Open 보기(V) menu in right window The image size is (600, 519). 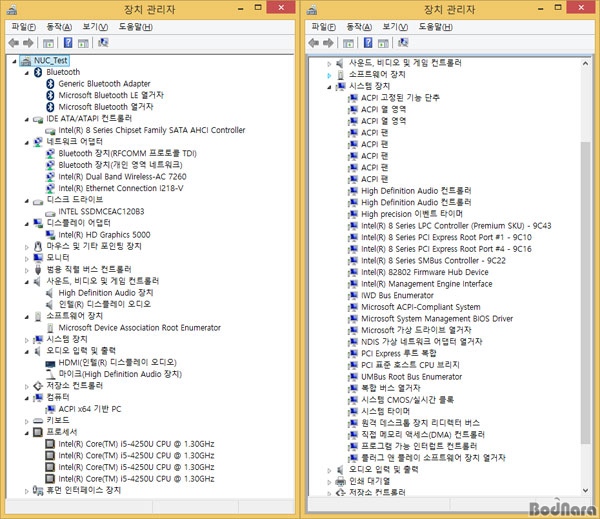pyautogui.click(x=395, y=27)
